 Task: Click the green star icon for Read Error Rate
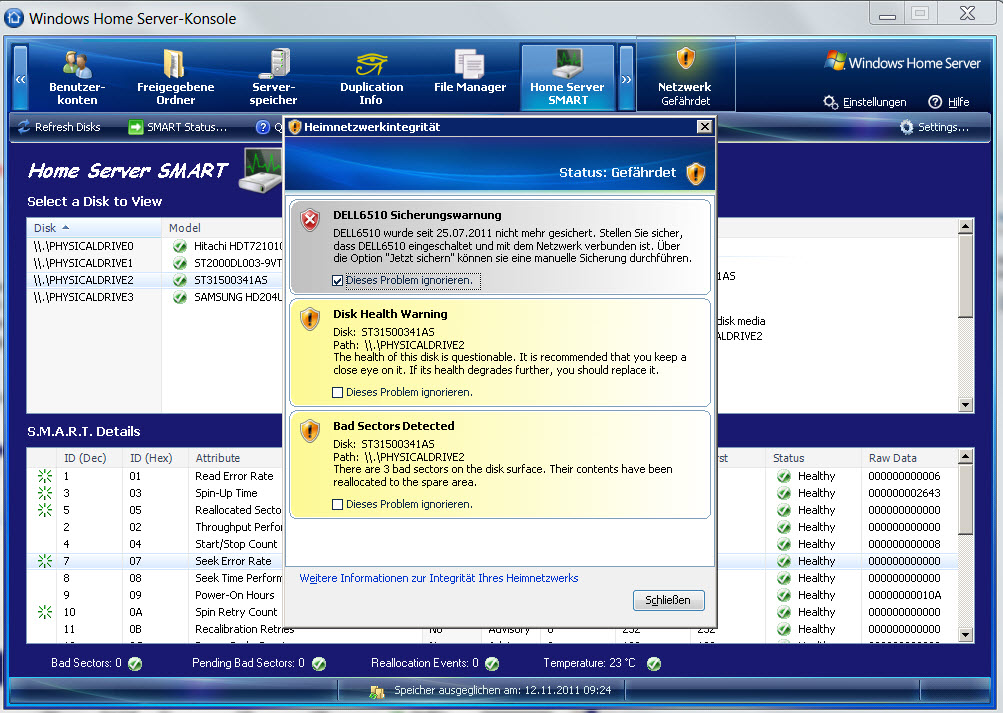coord(45,476)
